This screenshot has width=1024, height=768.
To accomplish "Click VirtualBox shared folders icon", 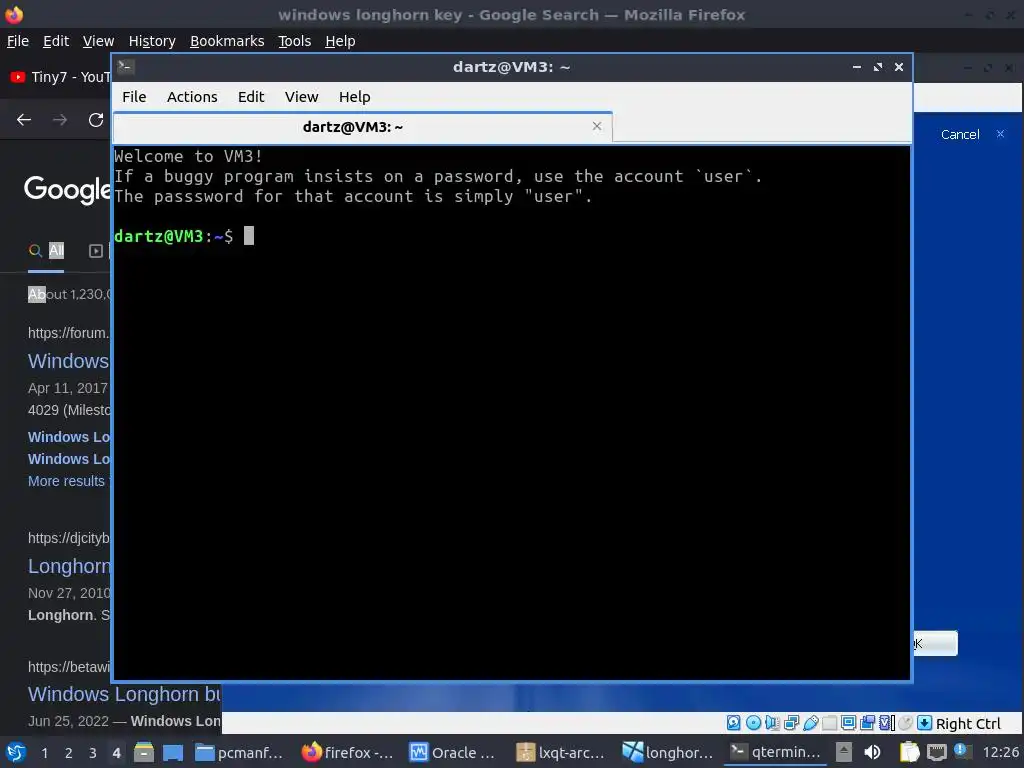I will point(829,723).
